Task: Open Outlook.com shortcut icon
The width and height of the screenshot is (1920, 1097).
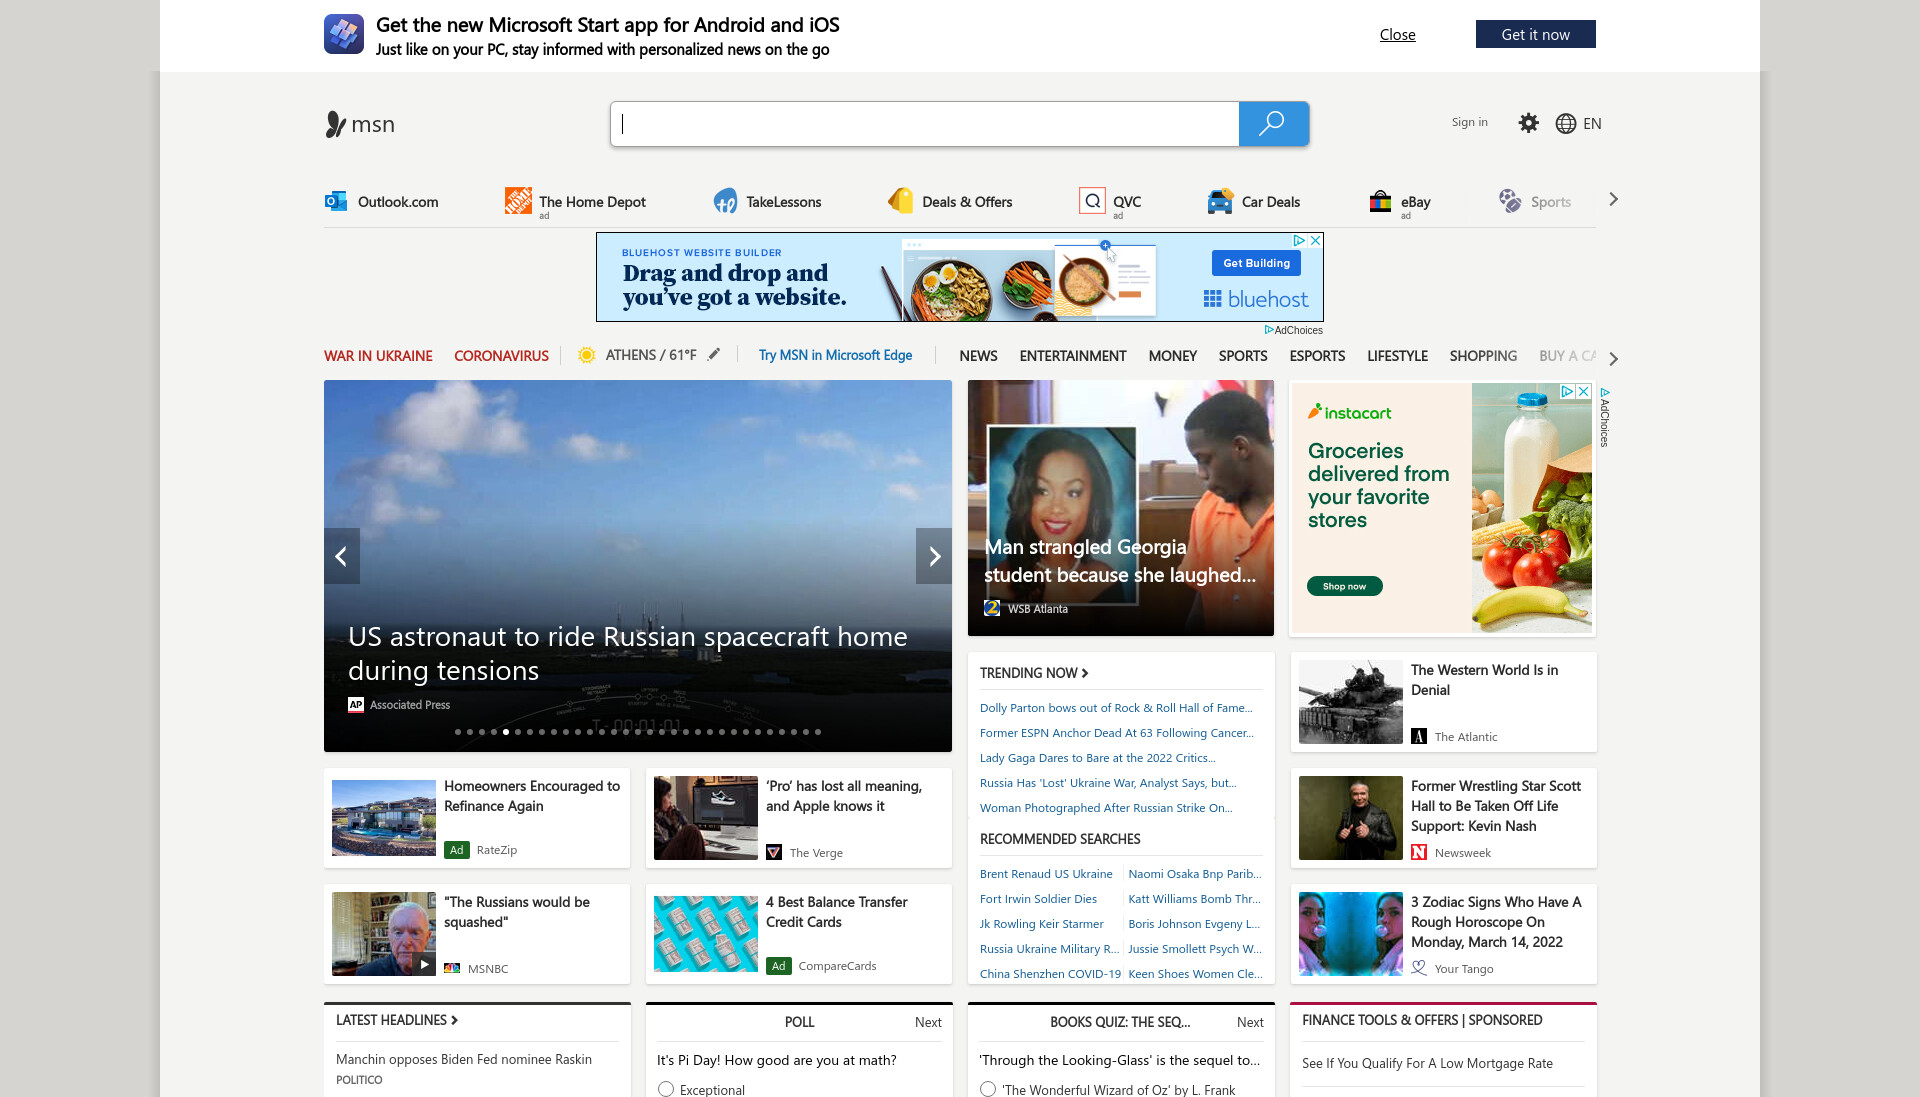Action: [x=336, y=201]
